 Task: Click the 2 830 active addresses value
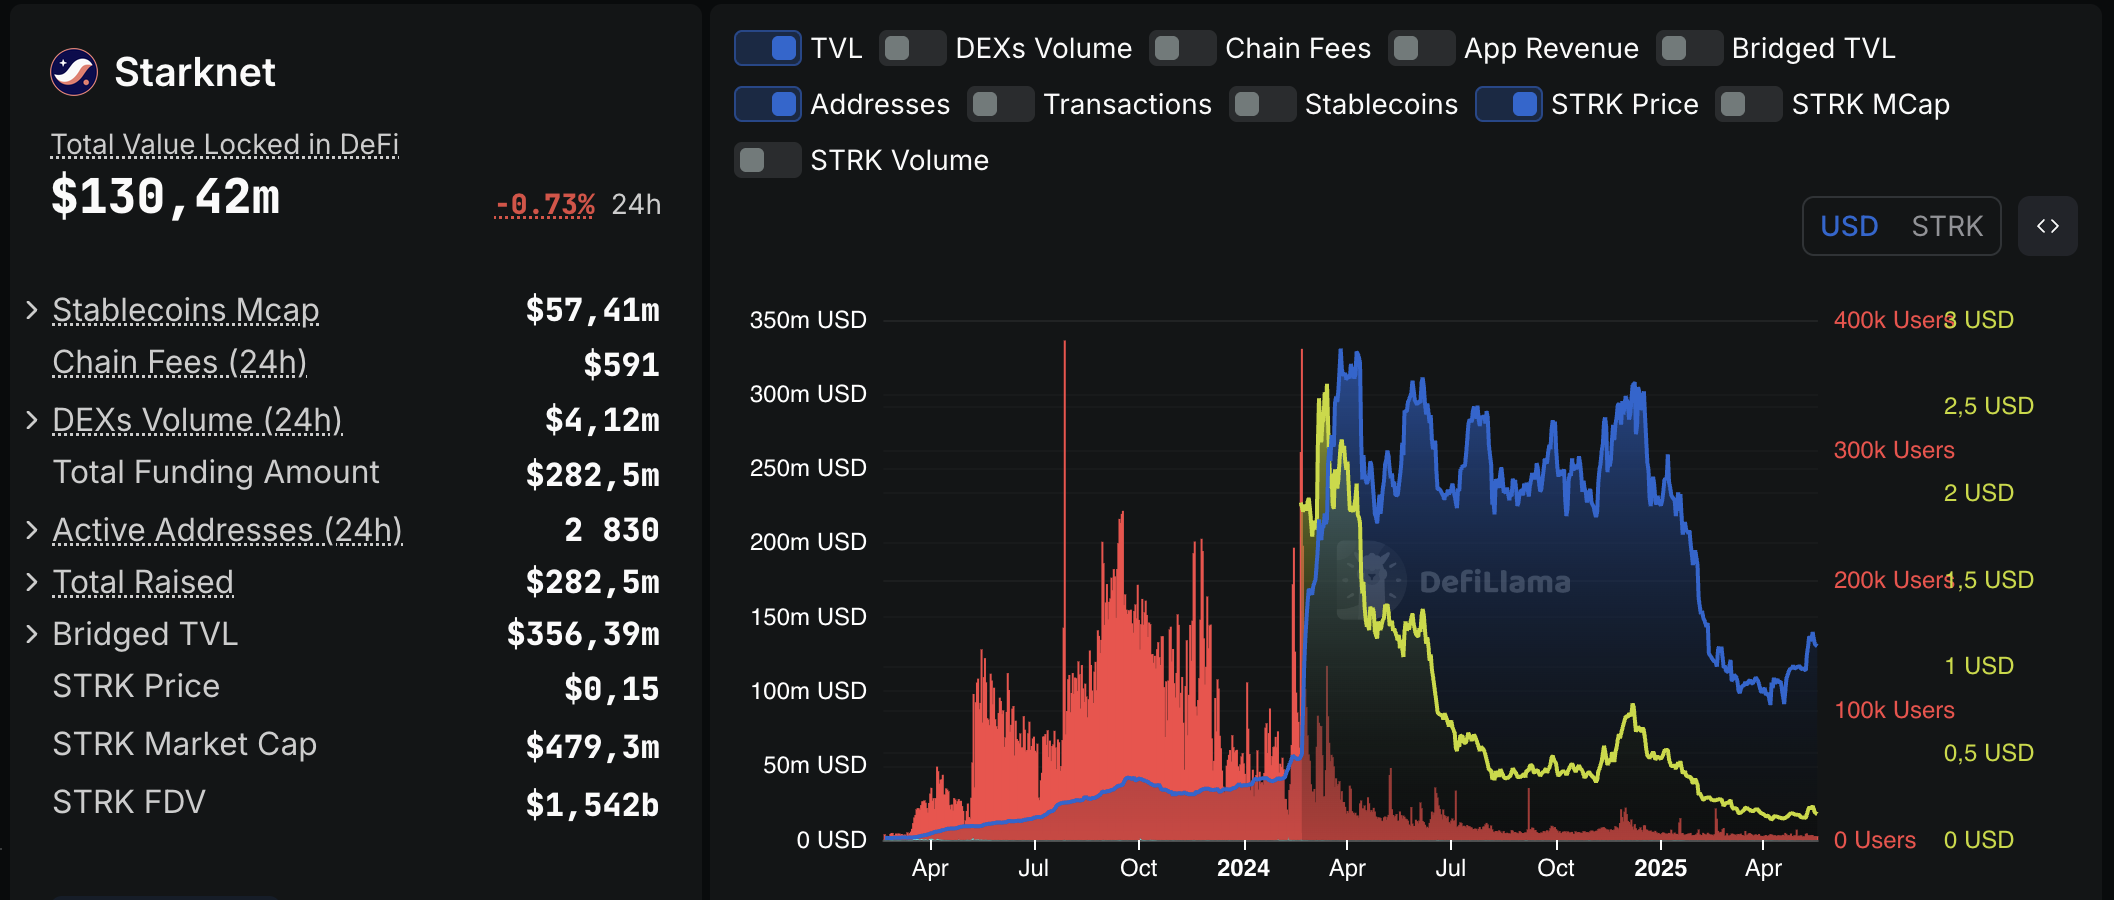(x=612, y=530)
